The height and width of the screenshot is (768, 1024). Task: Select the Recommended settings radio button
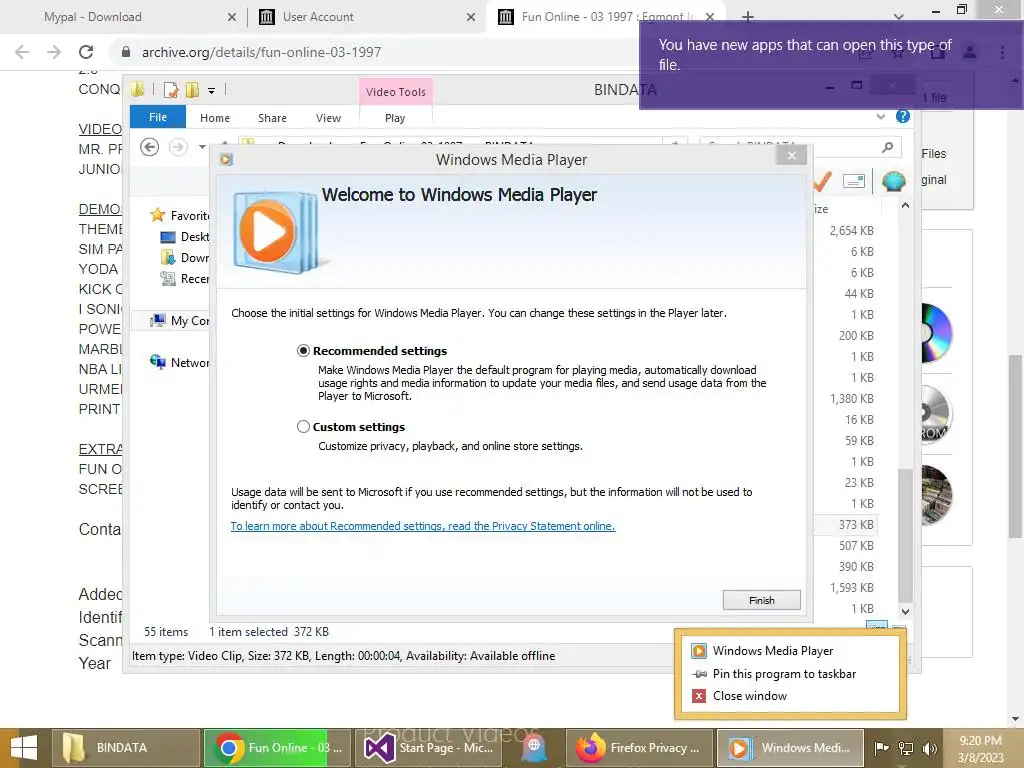tap(303, 351)
